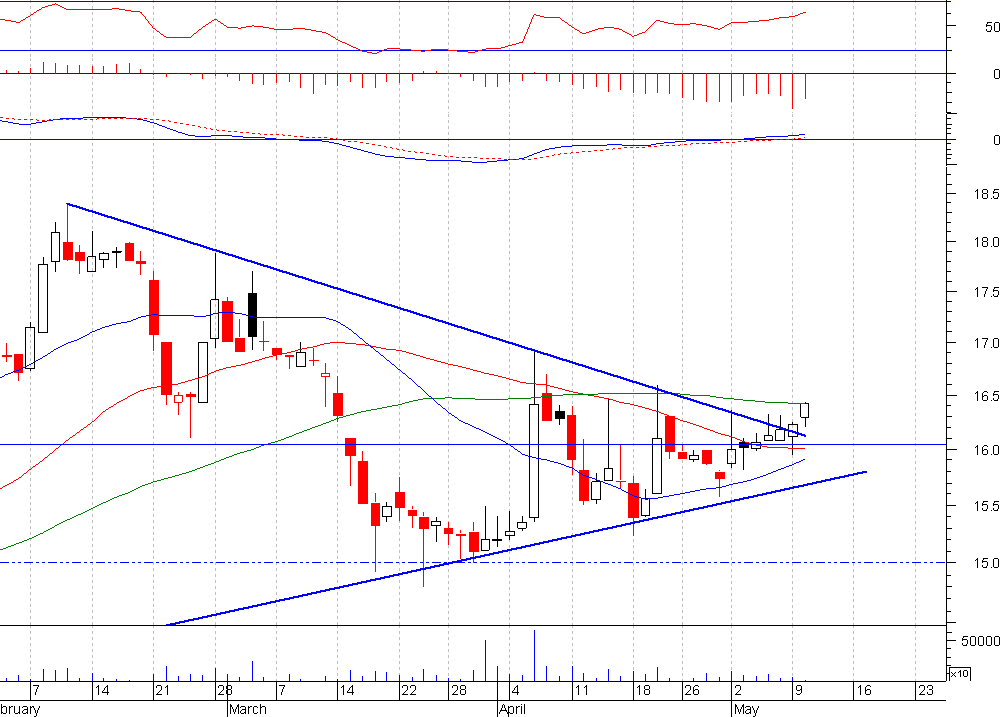
Task: Click the "March" month label
Action: click(x=247, y=709)
